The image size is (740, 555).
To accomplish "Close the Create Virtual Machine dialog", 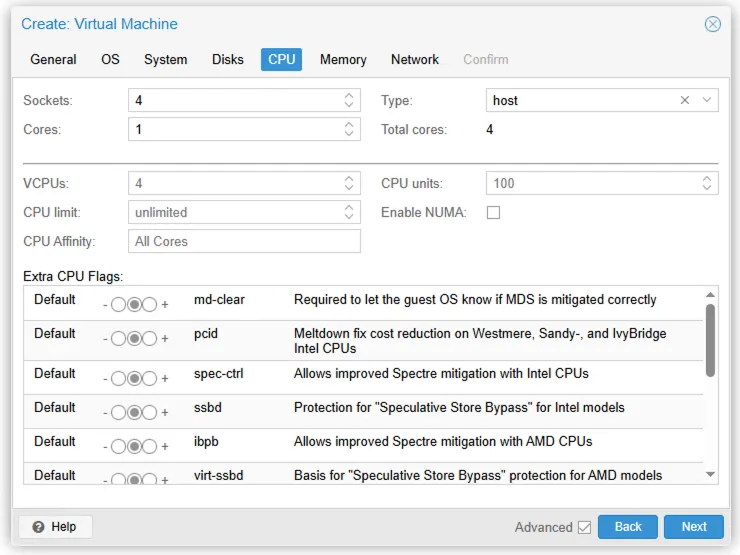I will [712, 24].
